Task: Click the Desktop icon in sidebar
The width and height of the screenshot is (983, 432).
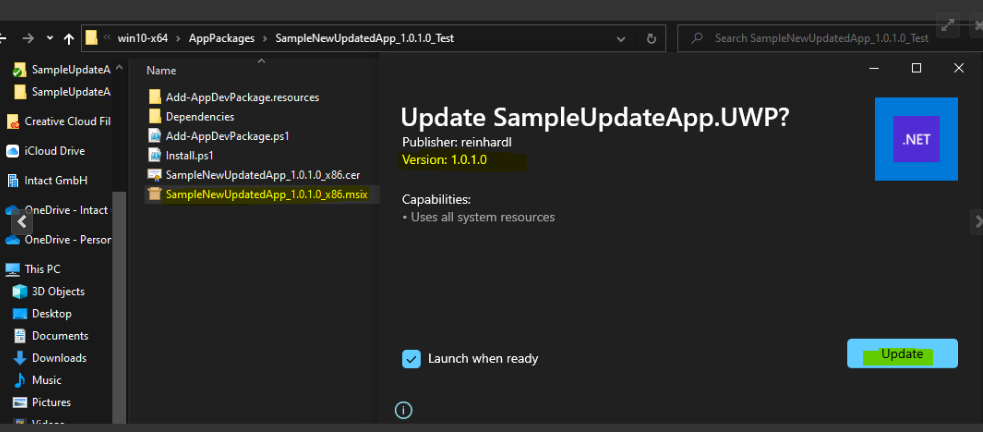Action: (x=20, y=313)
